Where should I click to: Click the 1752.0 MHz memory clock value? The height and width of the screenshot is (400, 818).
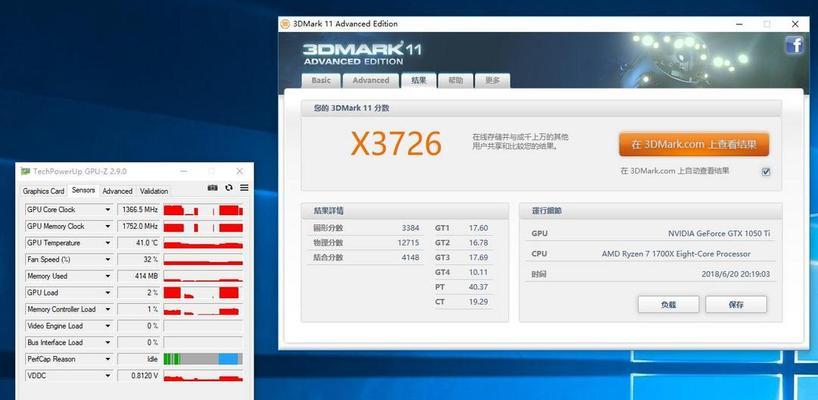click(x=139, y=226)
